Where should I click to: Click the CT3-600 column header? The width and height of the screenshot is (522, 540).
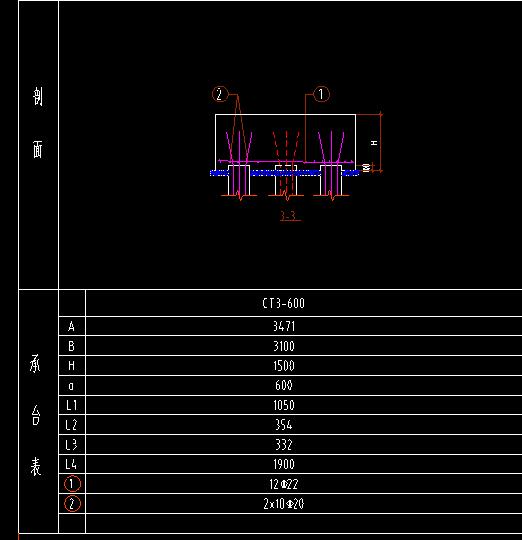[283, 303]
